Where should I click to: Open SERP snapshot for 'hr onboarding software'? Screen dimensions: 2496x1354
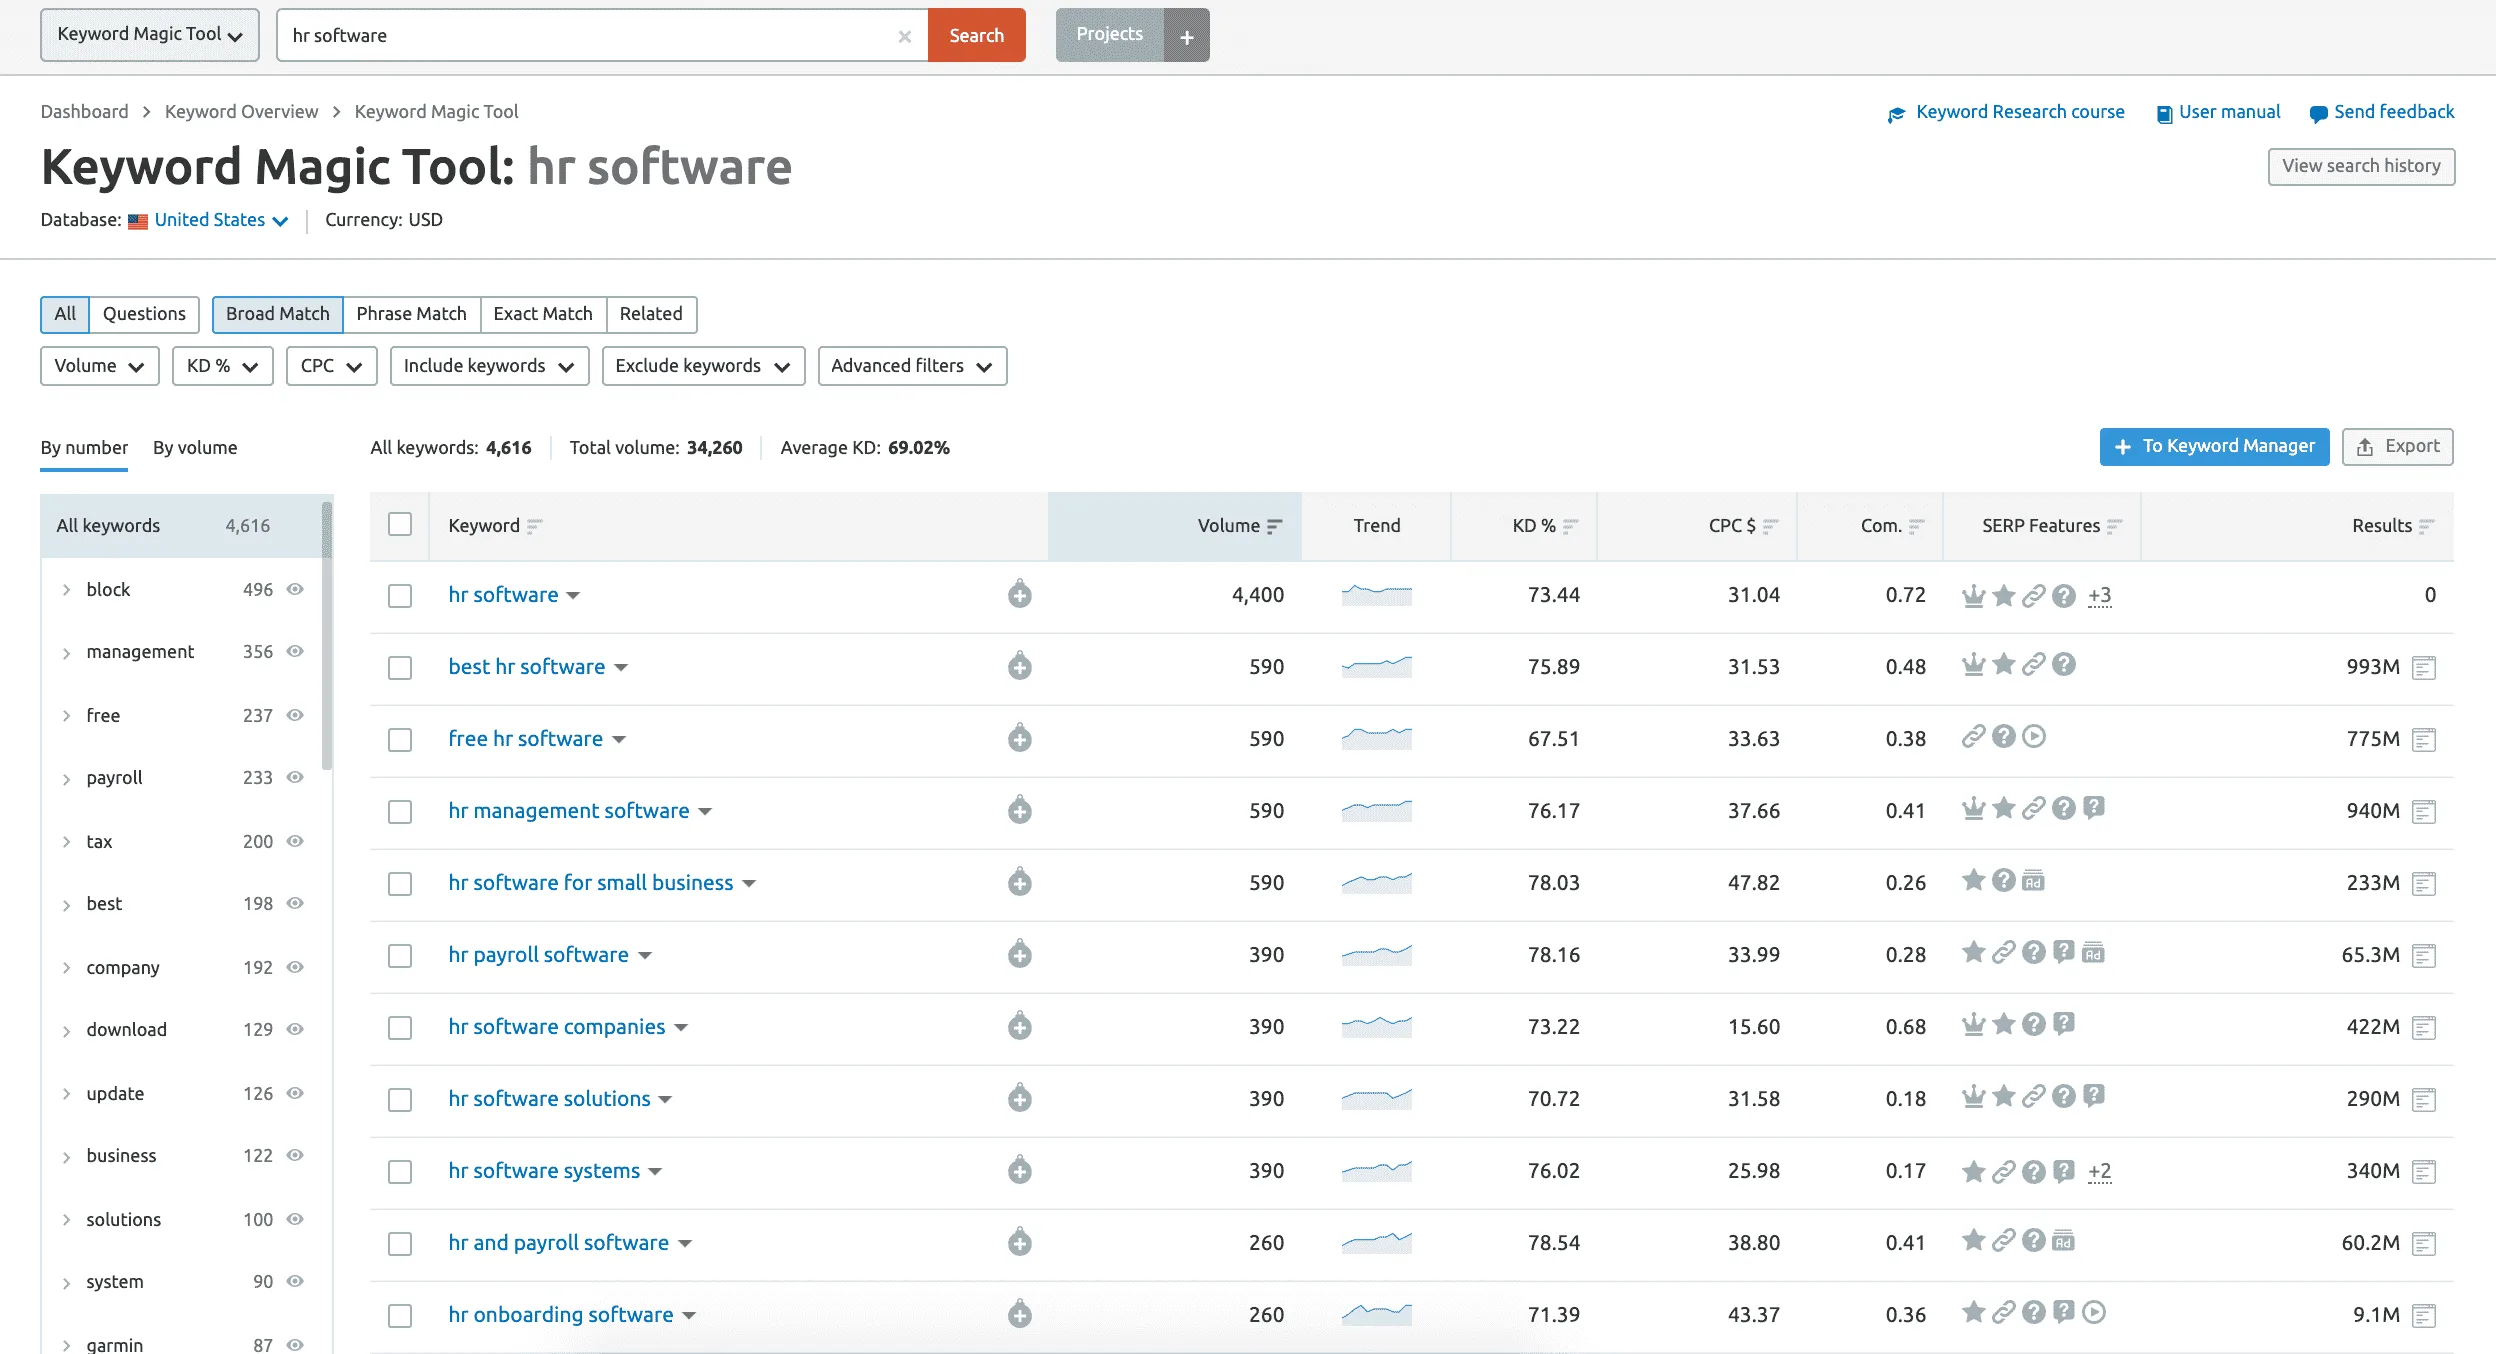pyautogui.click(x=2423, y=1315)
